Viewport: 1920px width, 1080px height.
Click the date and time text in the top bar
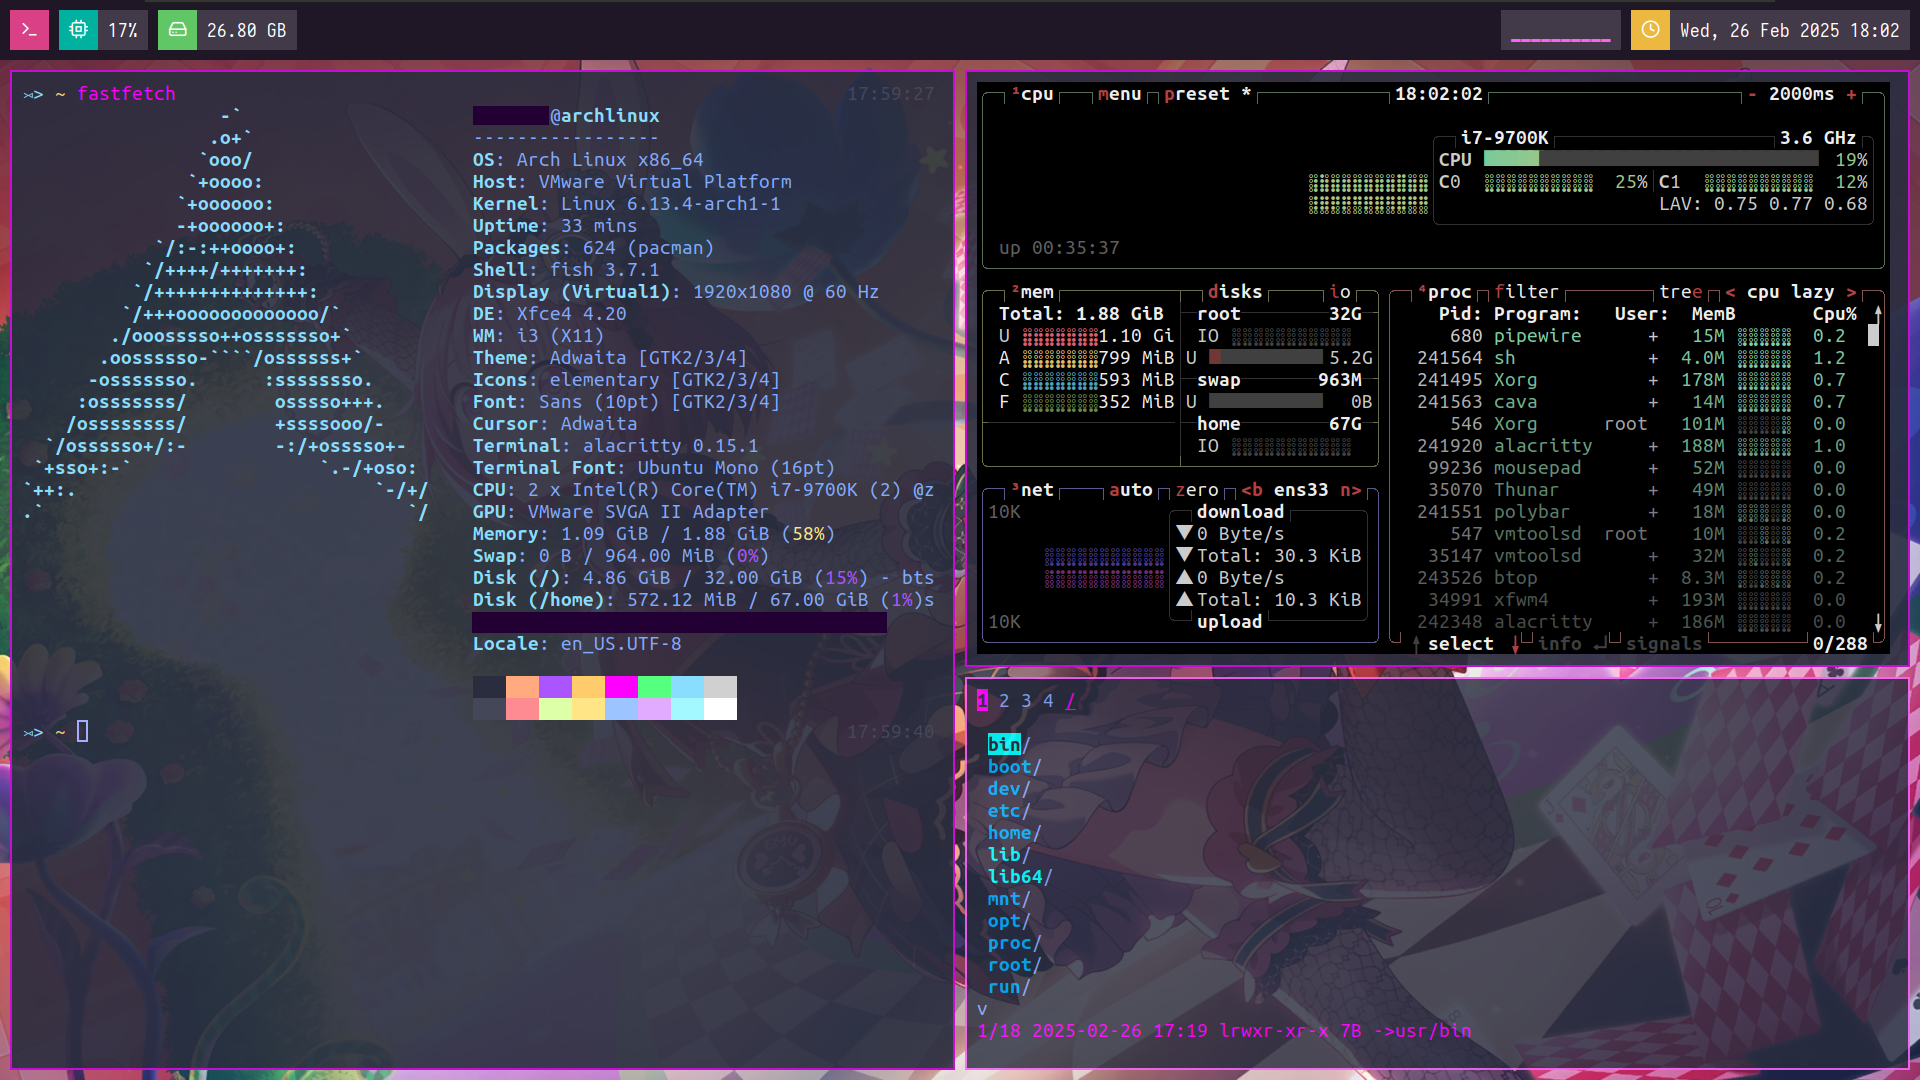pyautogui.click(x=1789, y=31)
